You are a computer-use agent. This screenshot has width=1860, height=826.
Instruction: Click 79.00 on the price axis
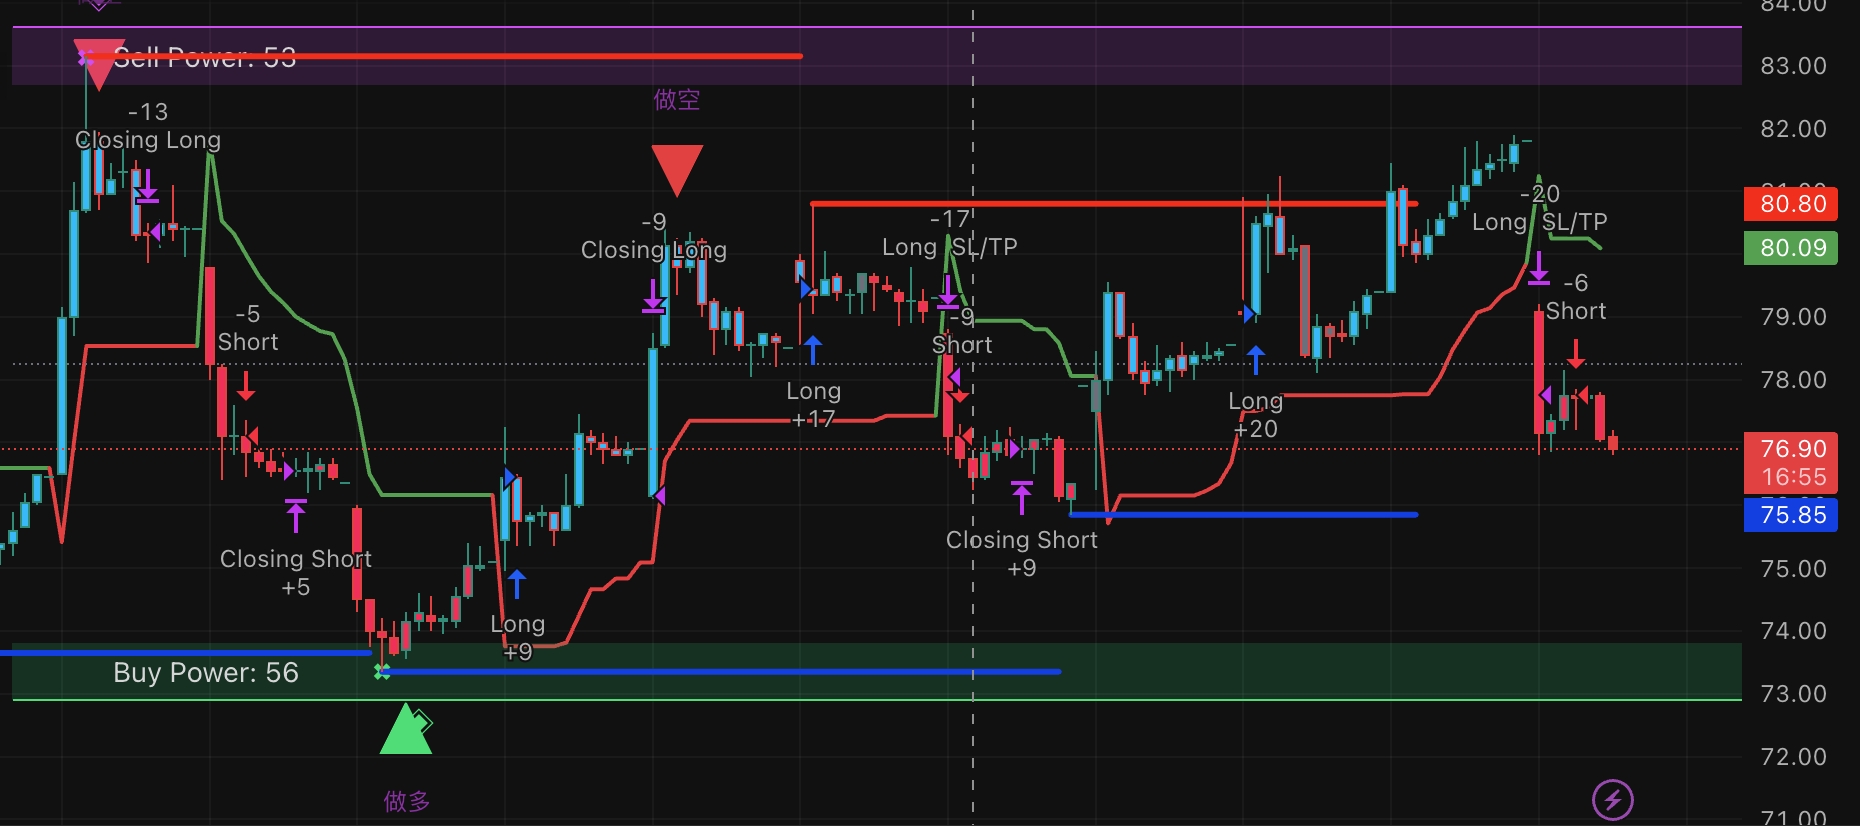pos(1793,317)
